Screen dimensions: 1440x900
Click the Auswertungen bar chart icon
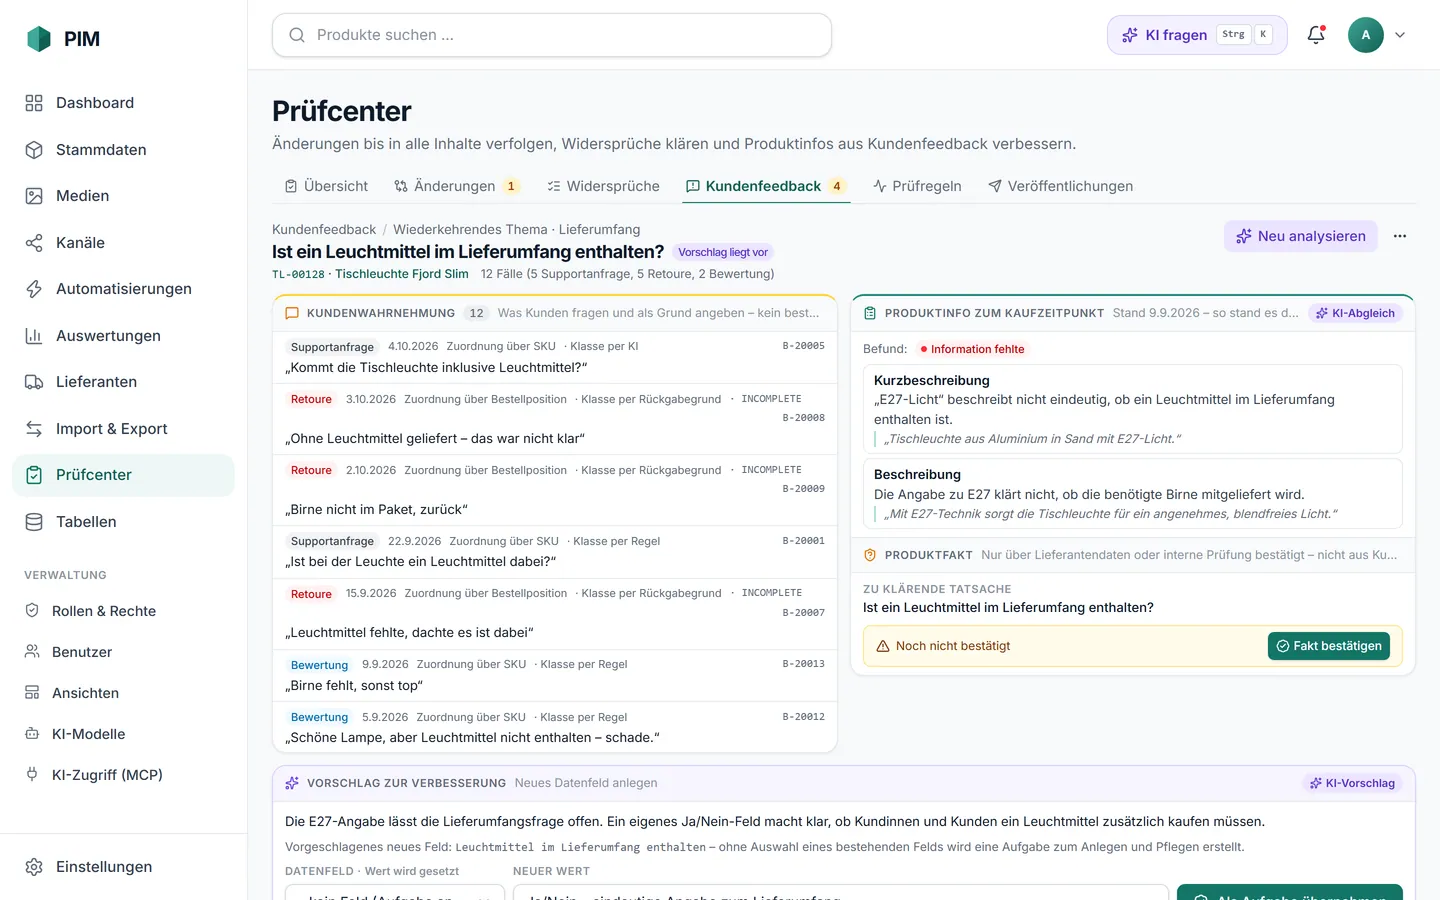pyautogui.click(x=34, y=336)
